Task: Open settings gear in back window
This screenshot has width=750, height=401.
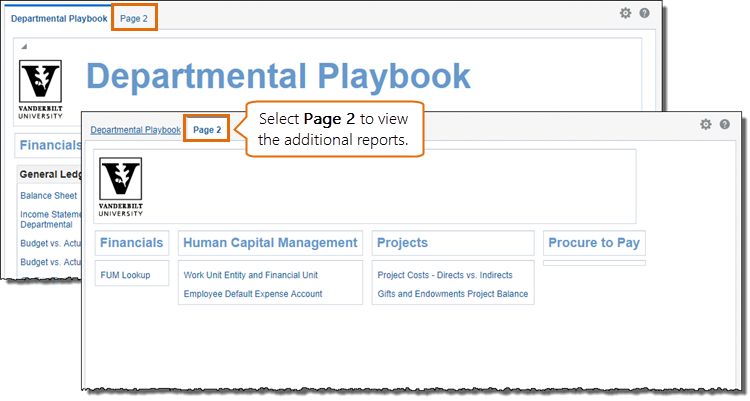Action: 625,13
